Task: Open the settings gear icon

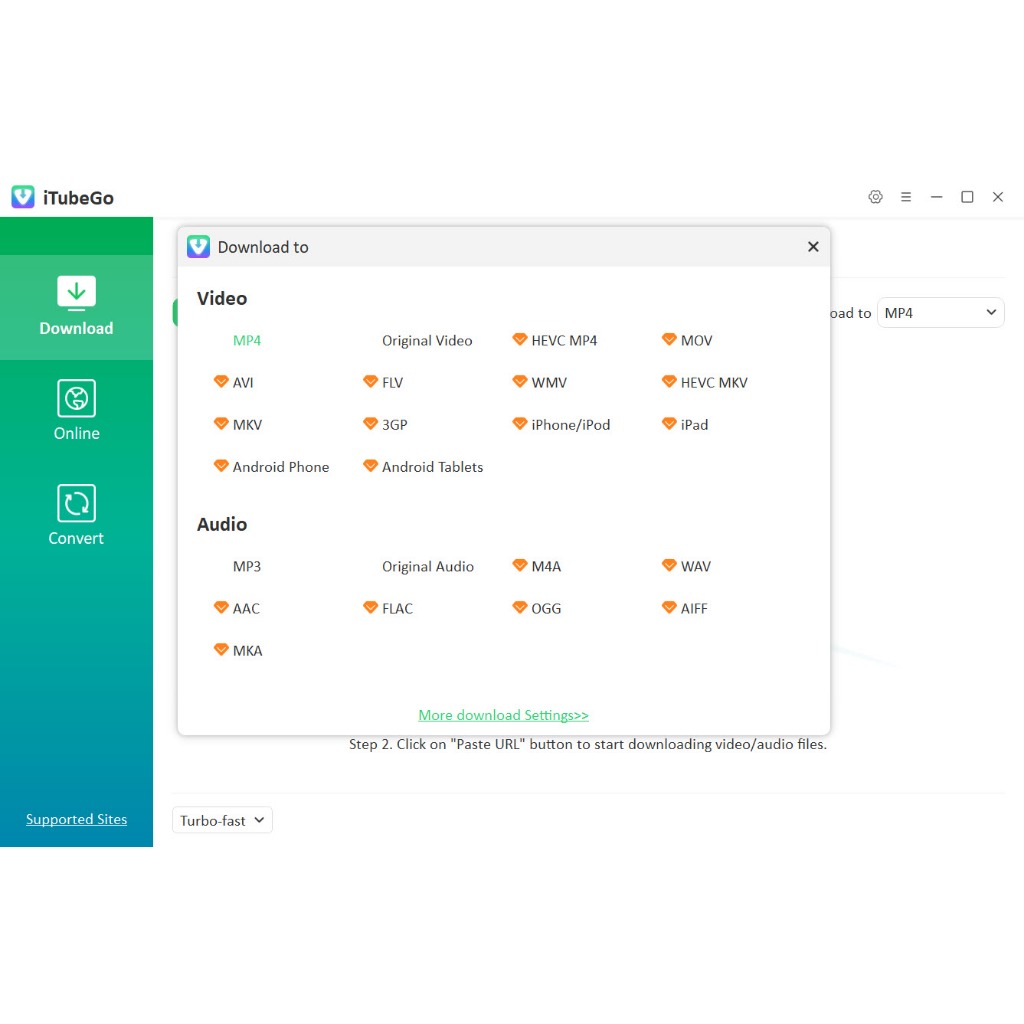Action: 875,197
